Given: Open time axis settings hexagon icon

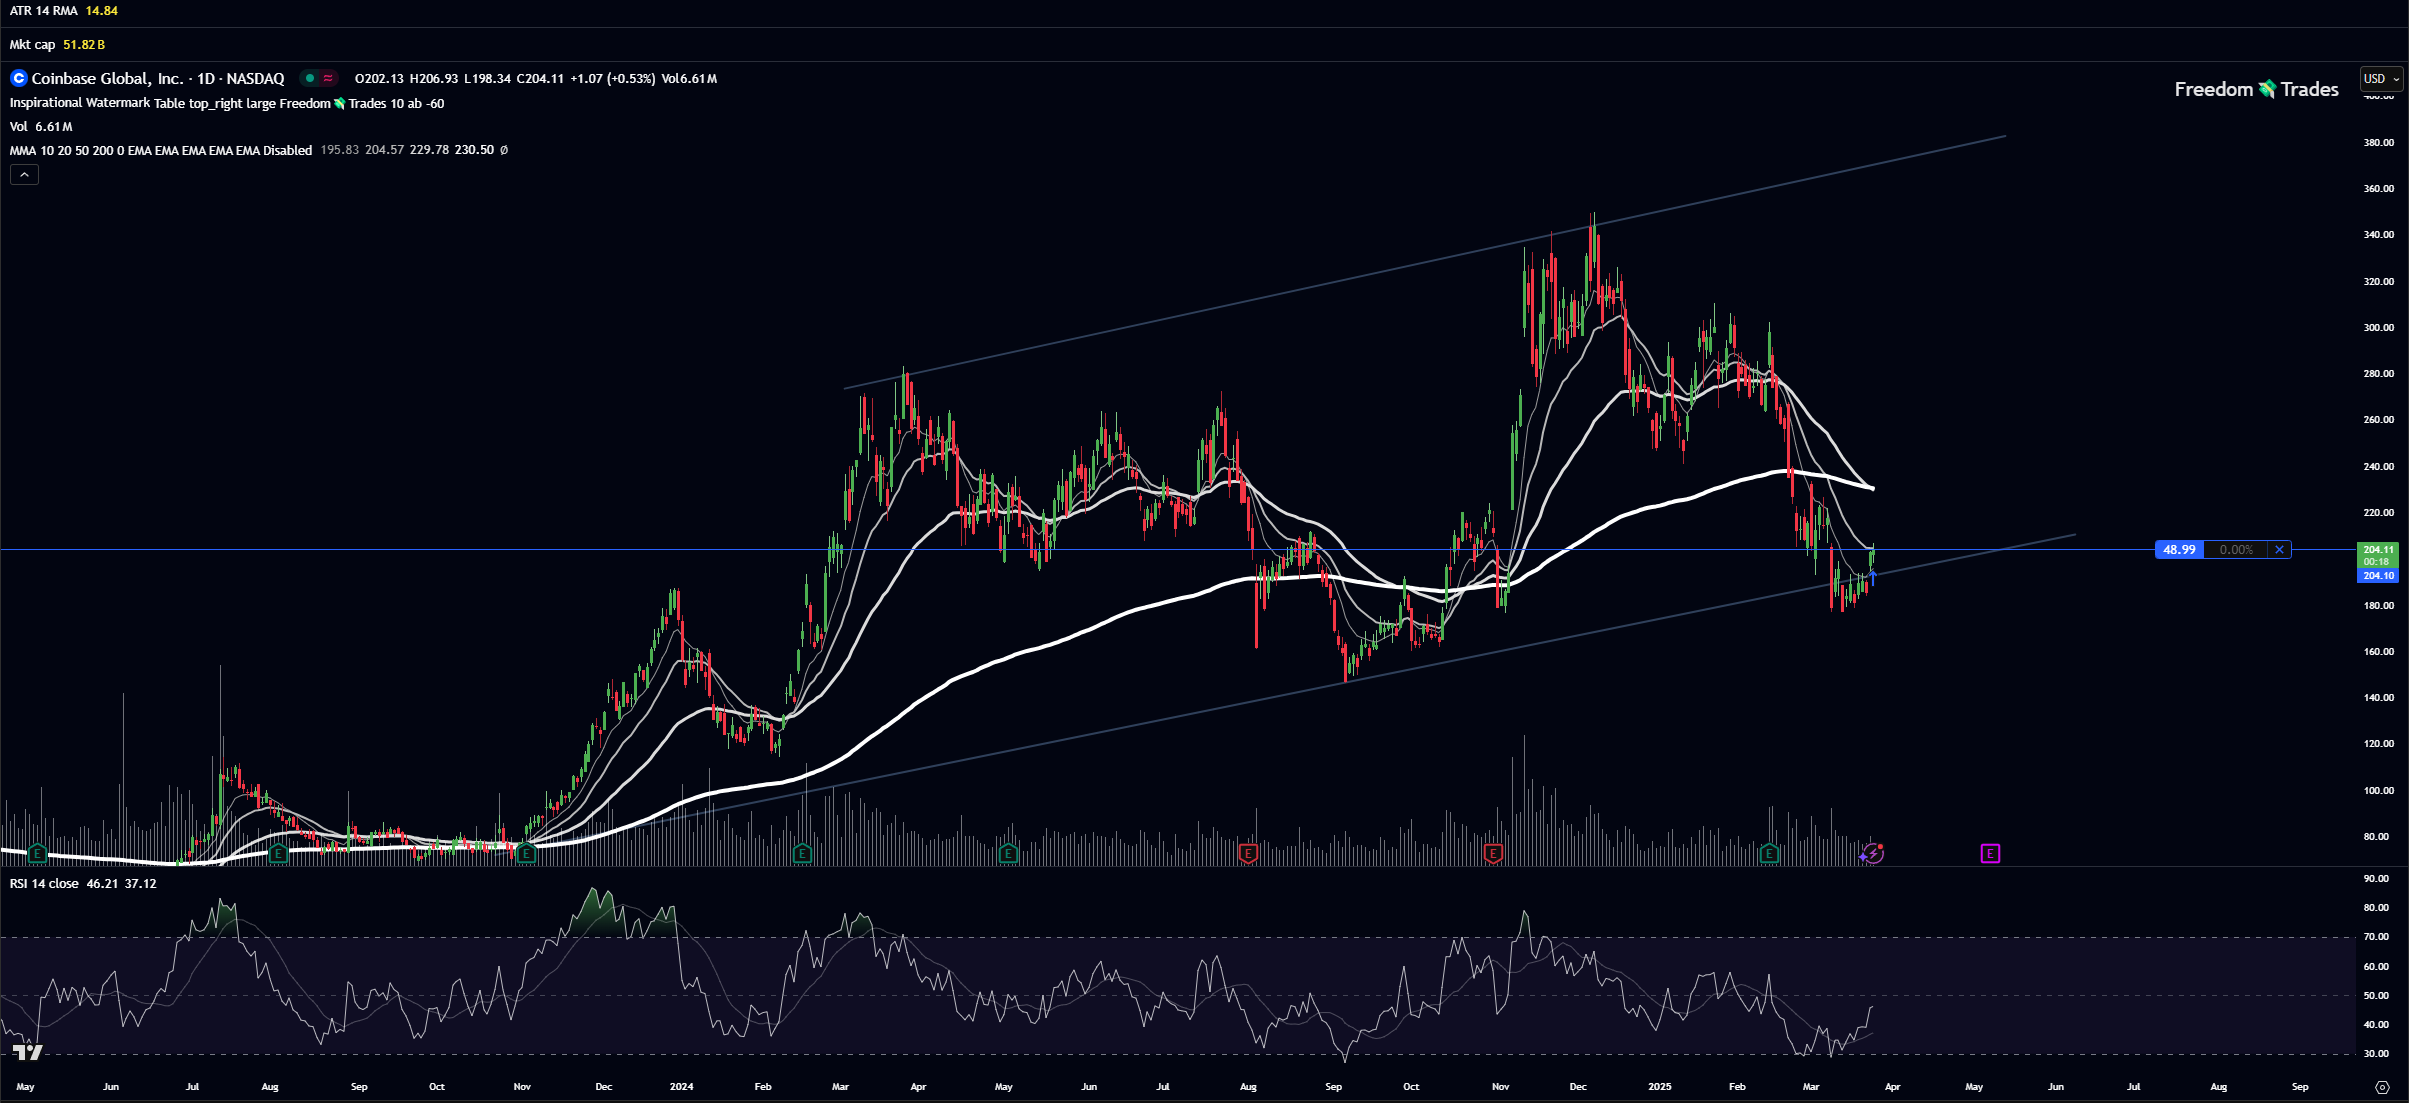Looking at the screenshot, I should pos(2382,1087).
